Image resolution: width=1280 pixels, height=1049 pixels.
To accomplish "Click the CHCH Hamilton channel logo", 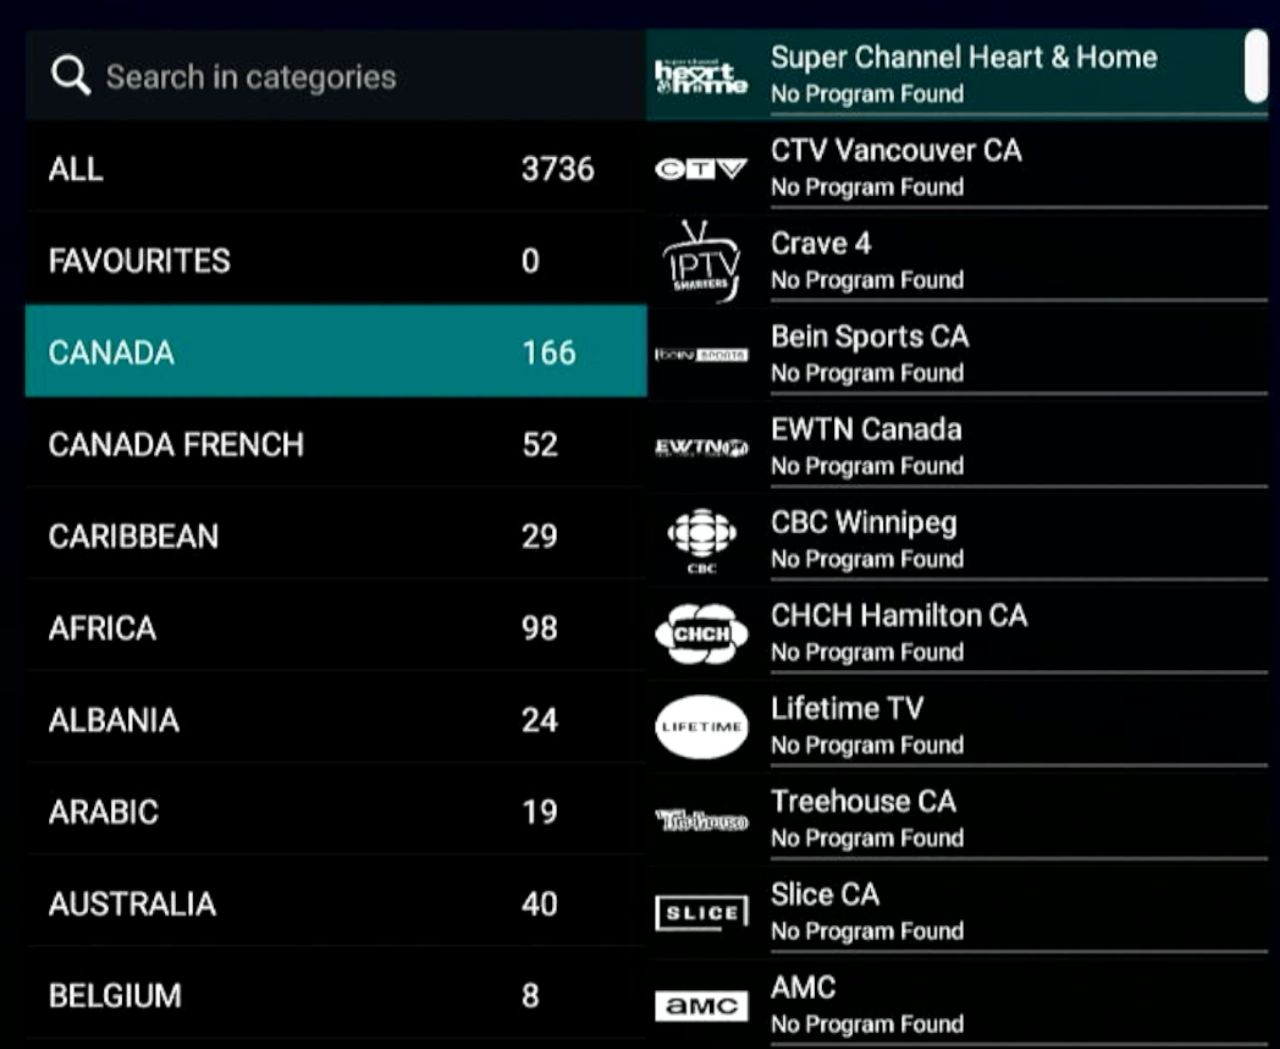I will (700, 633).
